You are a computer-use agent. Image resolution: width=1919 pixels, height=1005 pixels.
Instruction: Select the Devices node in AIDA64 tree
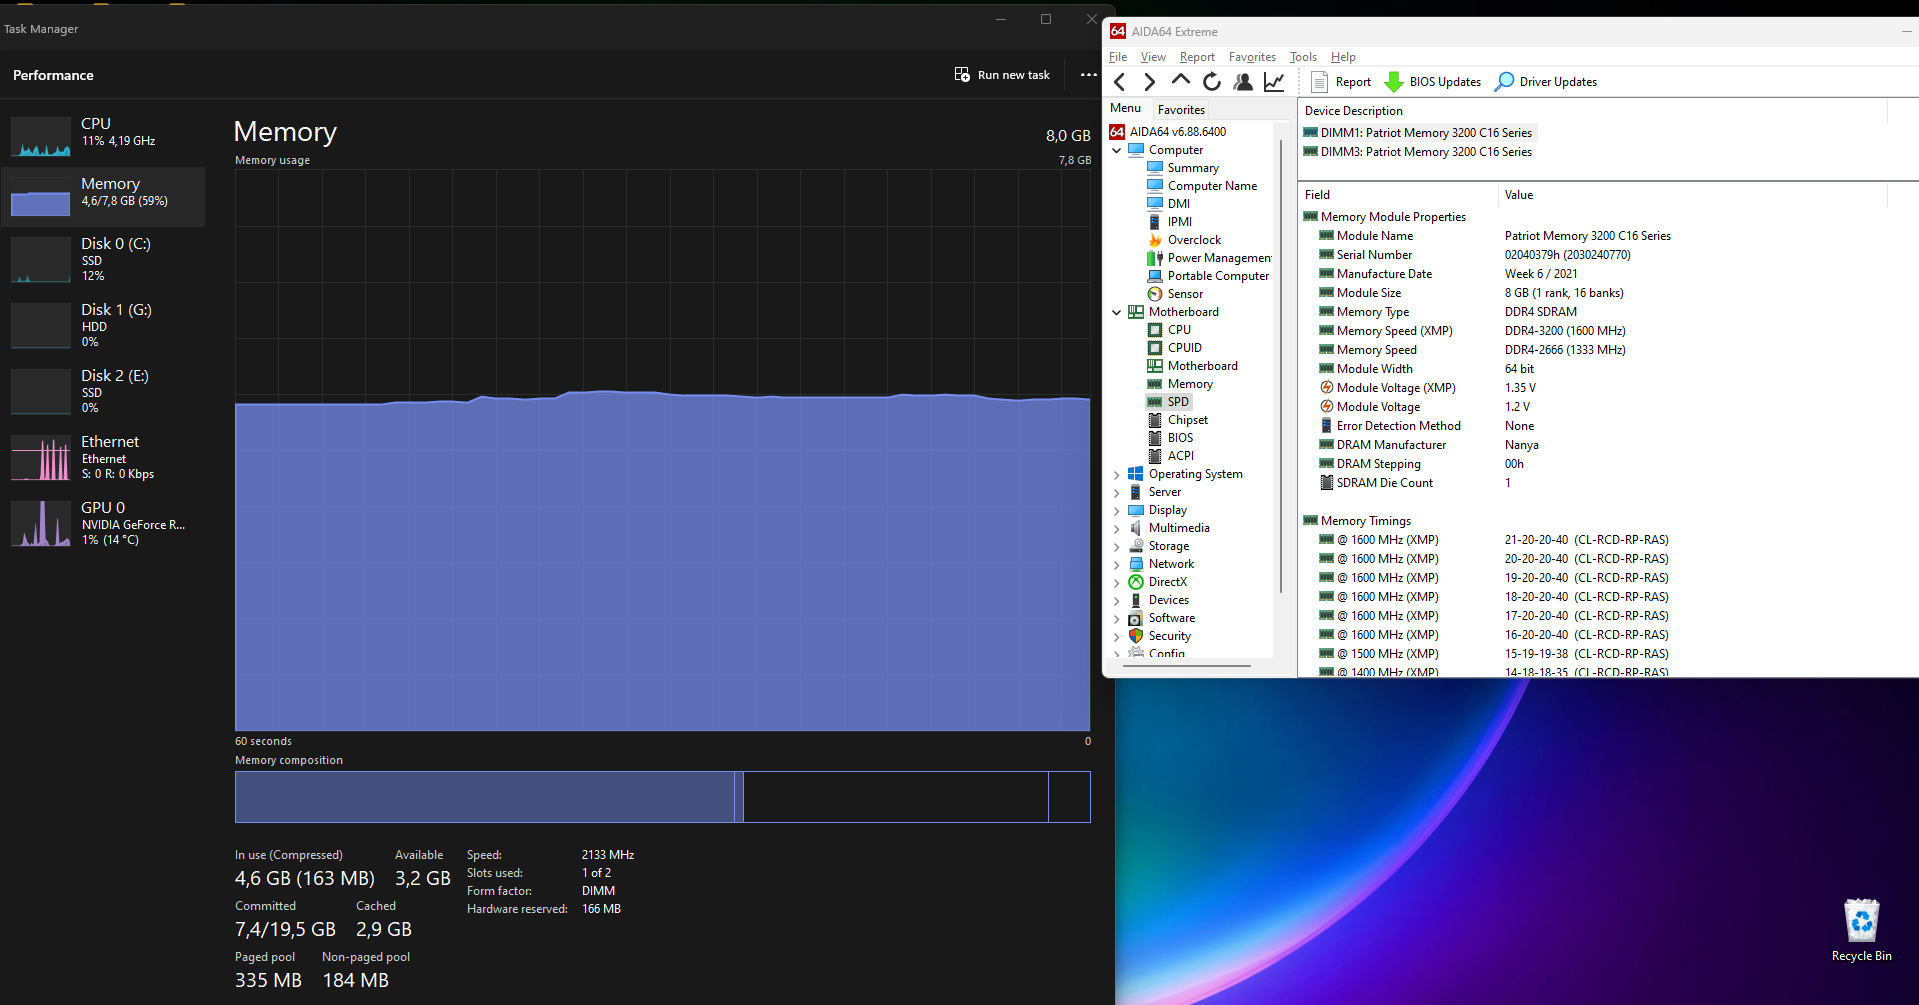click(1159, 600)
